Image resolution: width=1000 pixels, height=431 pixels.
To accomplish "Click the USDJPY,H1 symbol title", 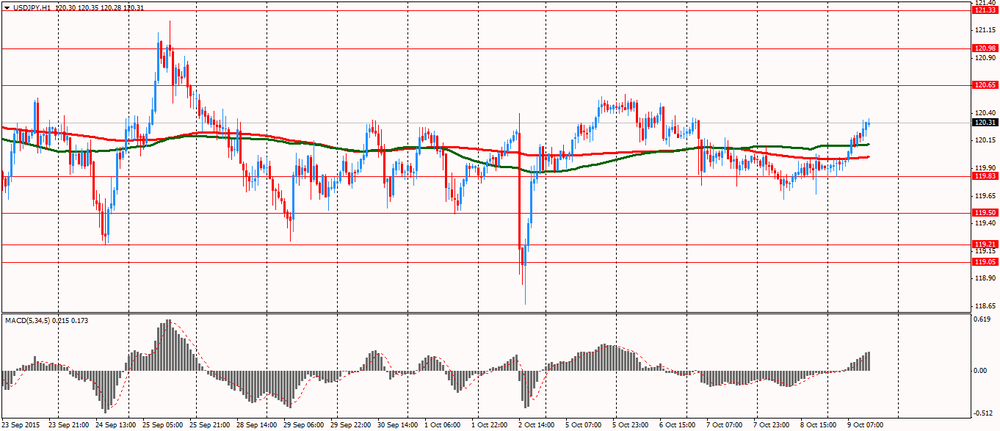I will [35, 7].
